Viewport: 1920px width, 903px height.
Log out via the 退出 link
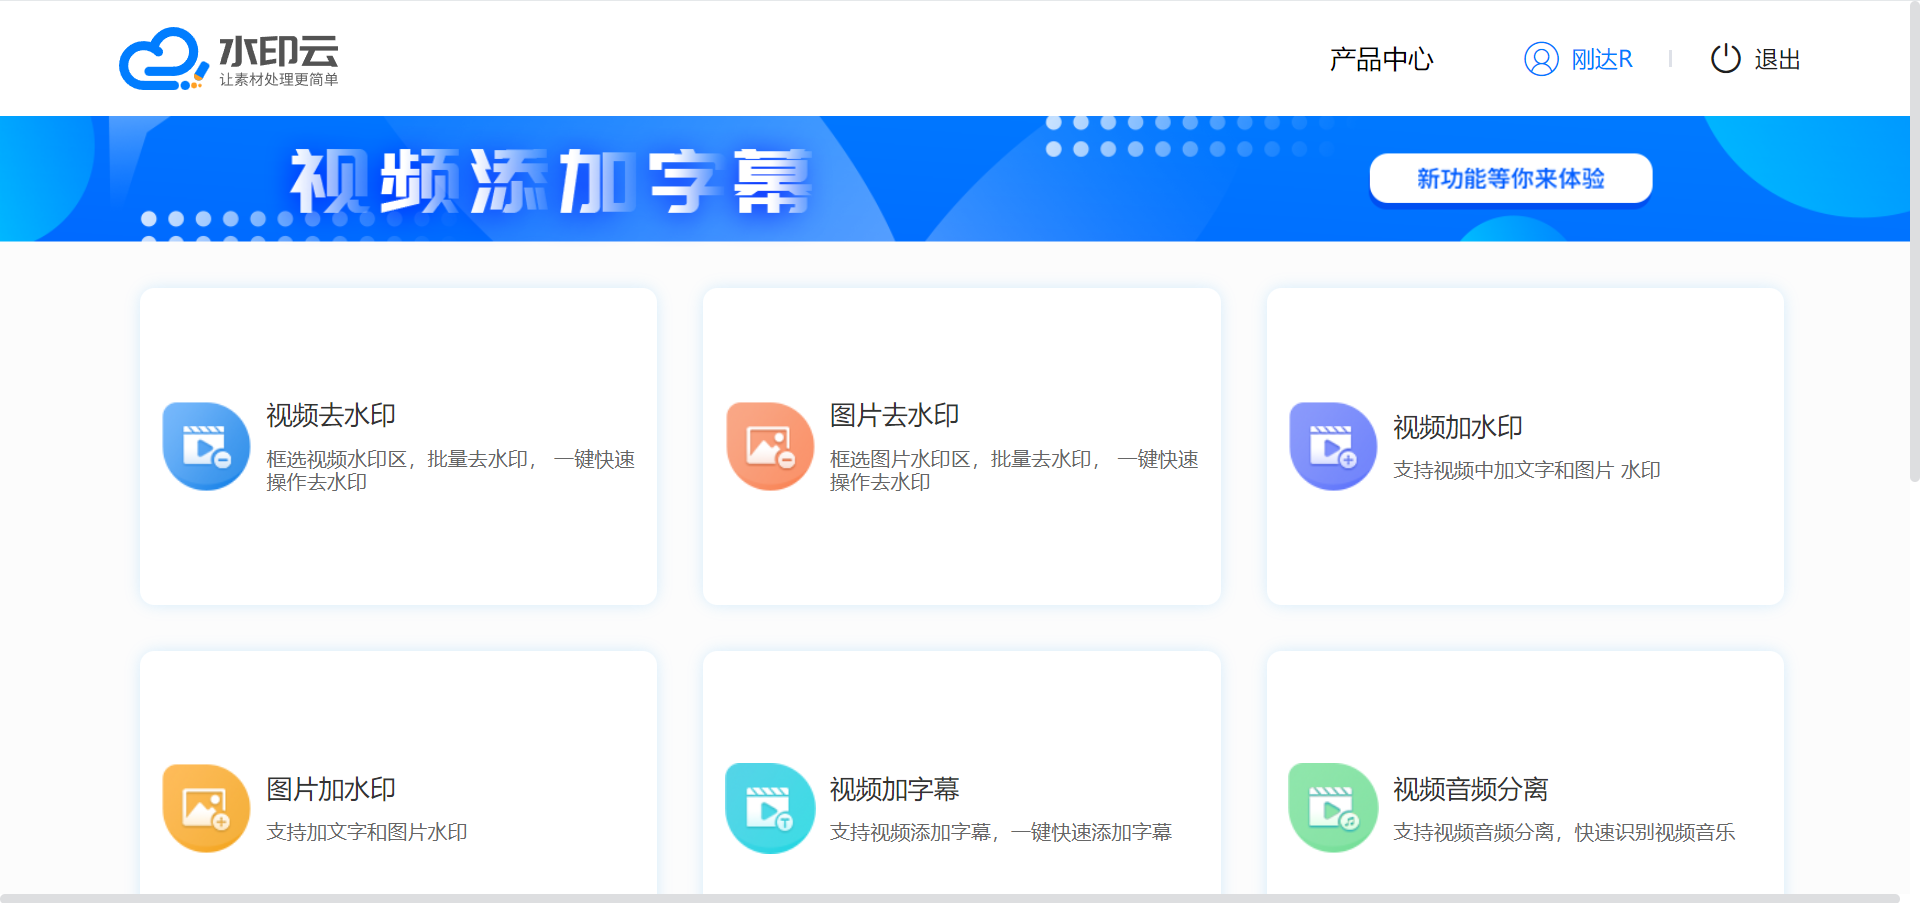point(1777,59)
